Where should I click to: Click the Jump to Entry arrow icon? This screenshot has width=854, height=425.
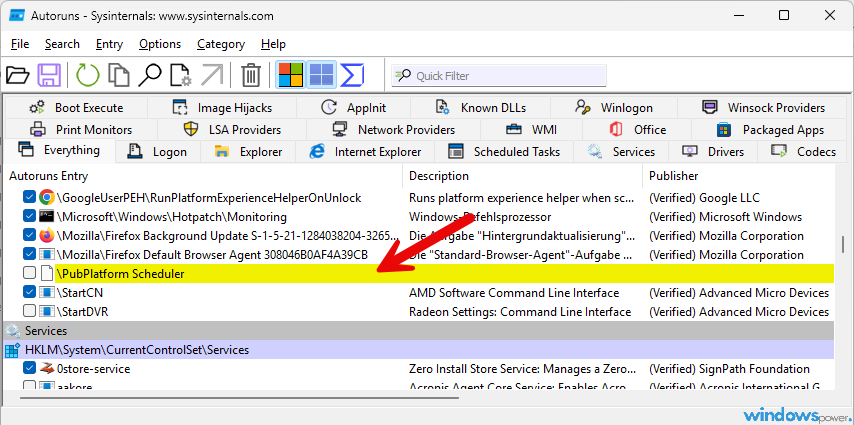pyautogui.click(x=212, y=75)
